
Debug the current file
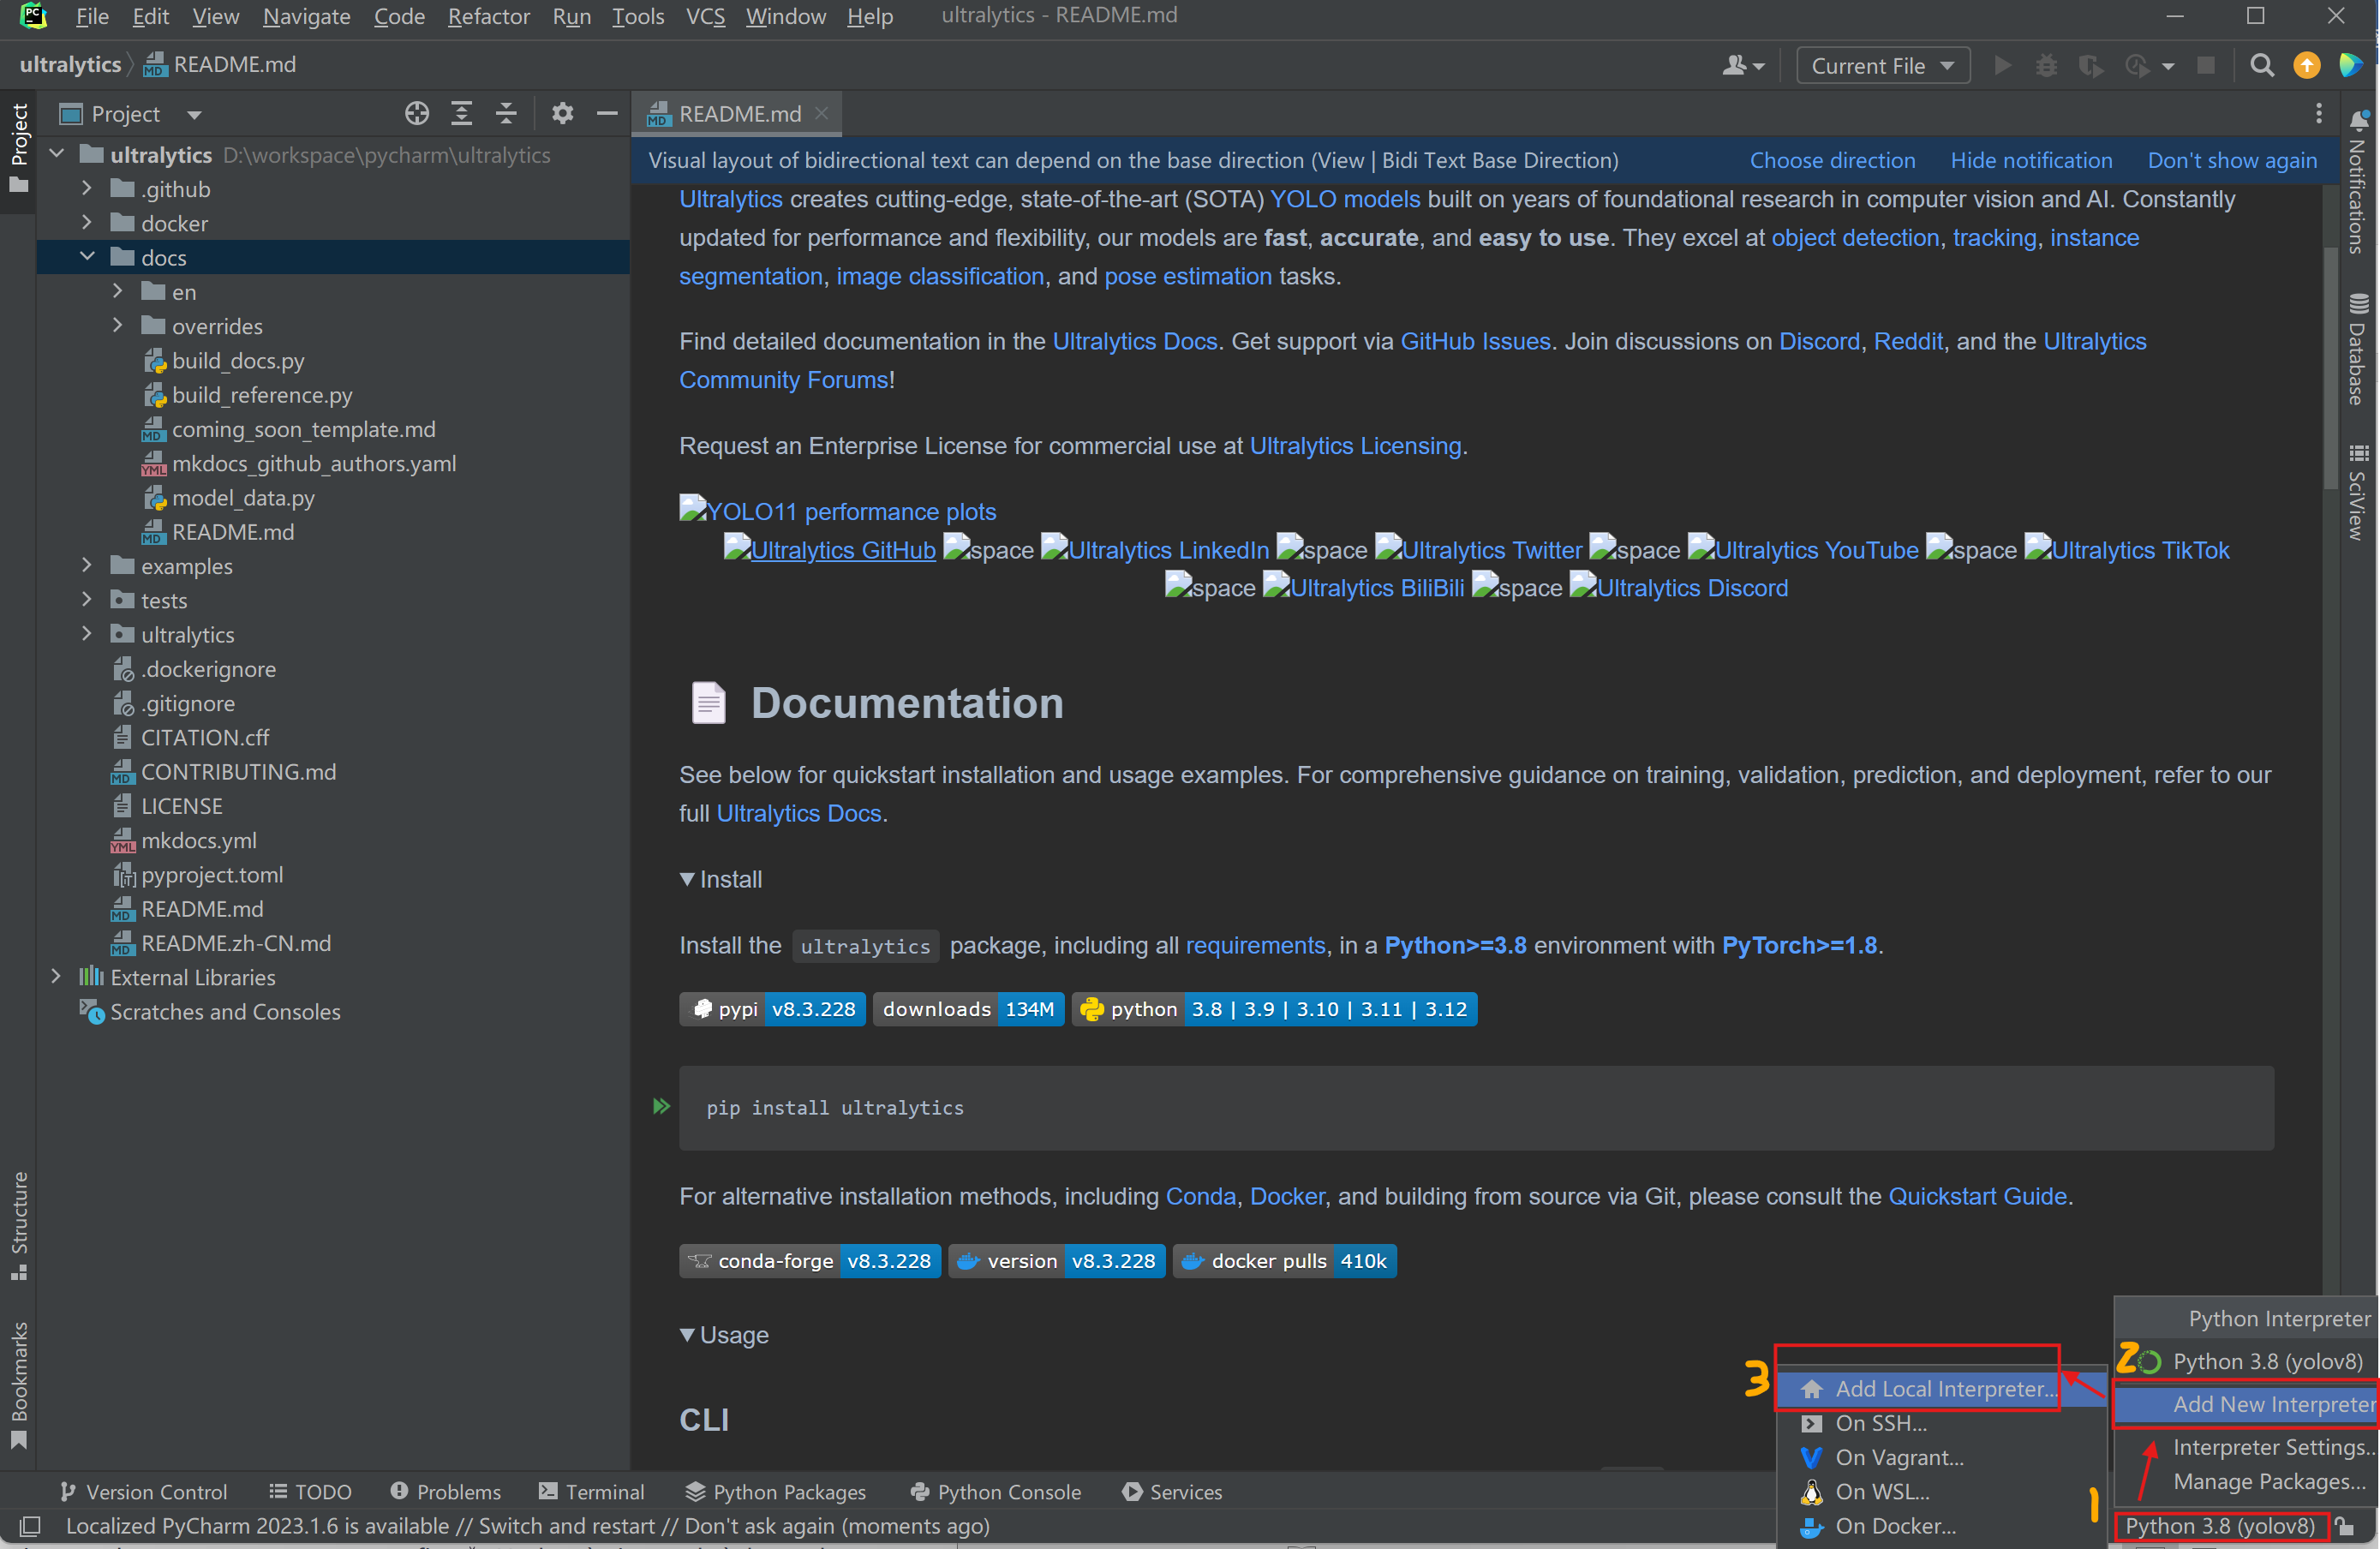(2046, 66)
